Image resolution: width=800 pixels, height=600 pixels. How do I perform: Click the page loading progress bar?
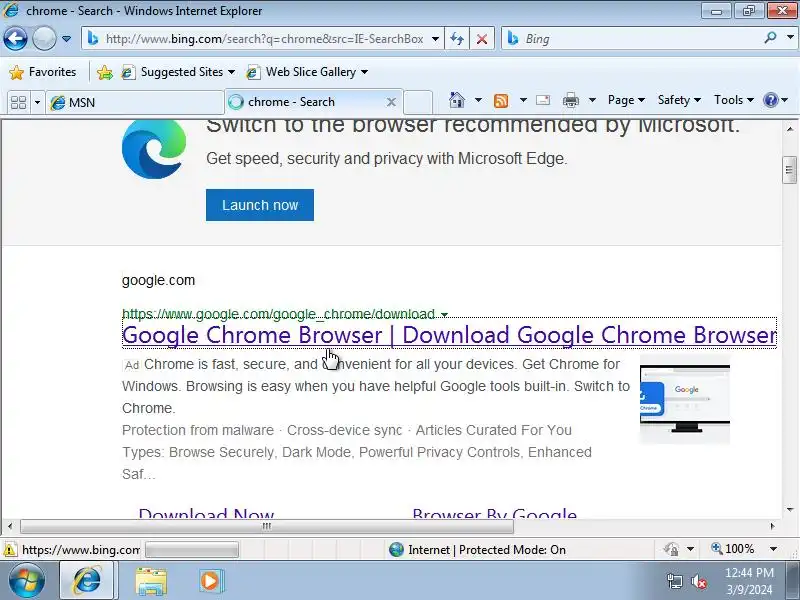(192, 550)
